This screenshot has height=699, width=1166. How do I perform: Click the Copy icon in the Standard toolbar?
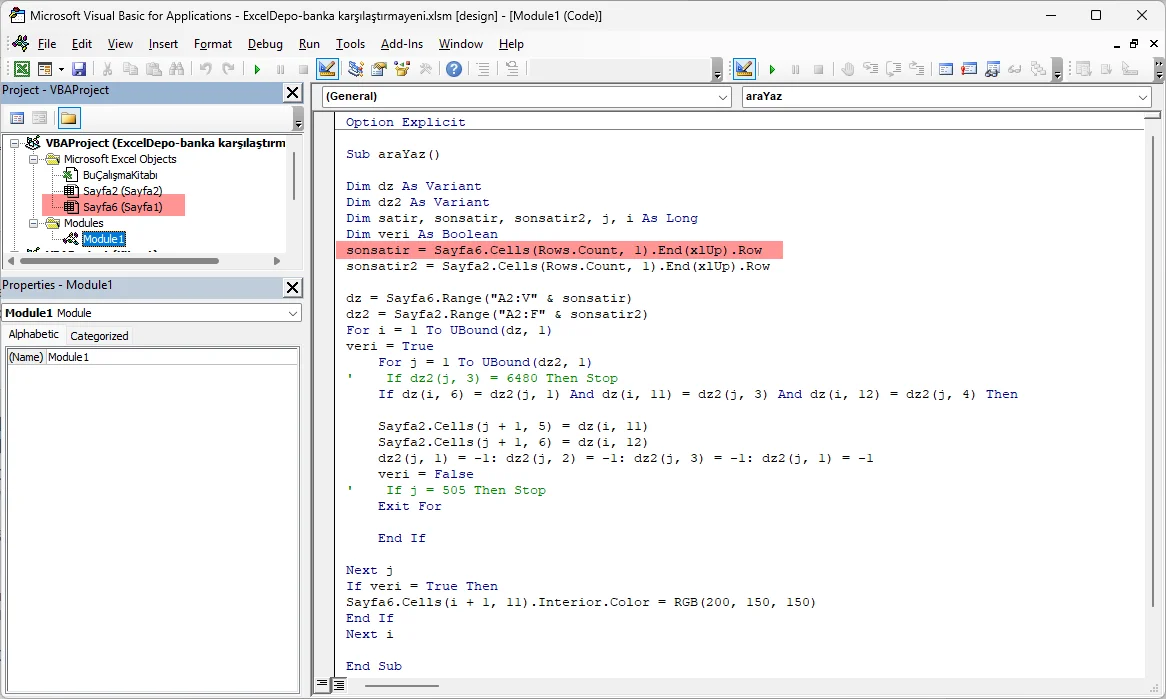(x=130, y=69)
